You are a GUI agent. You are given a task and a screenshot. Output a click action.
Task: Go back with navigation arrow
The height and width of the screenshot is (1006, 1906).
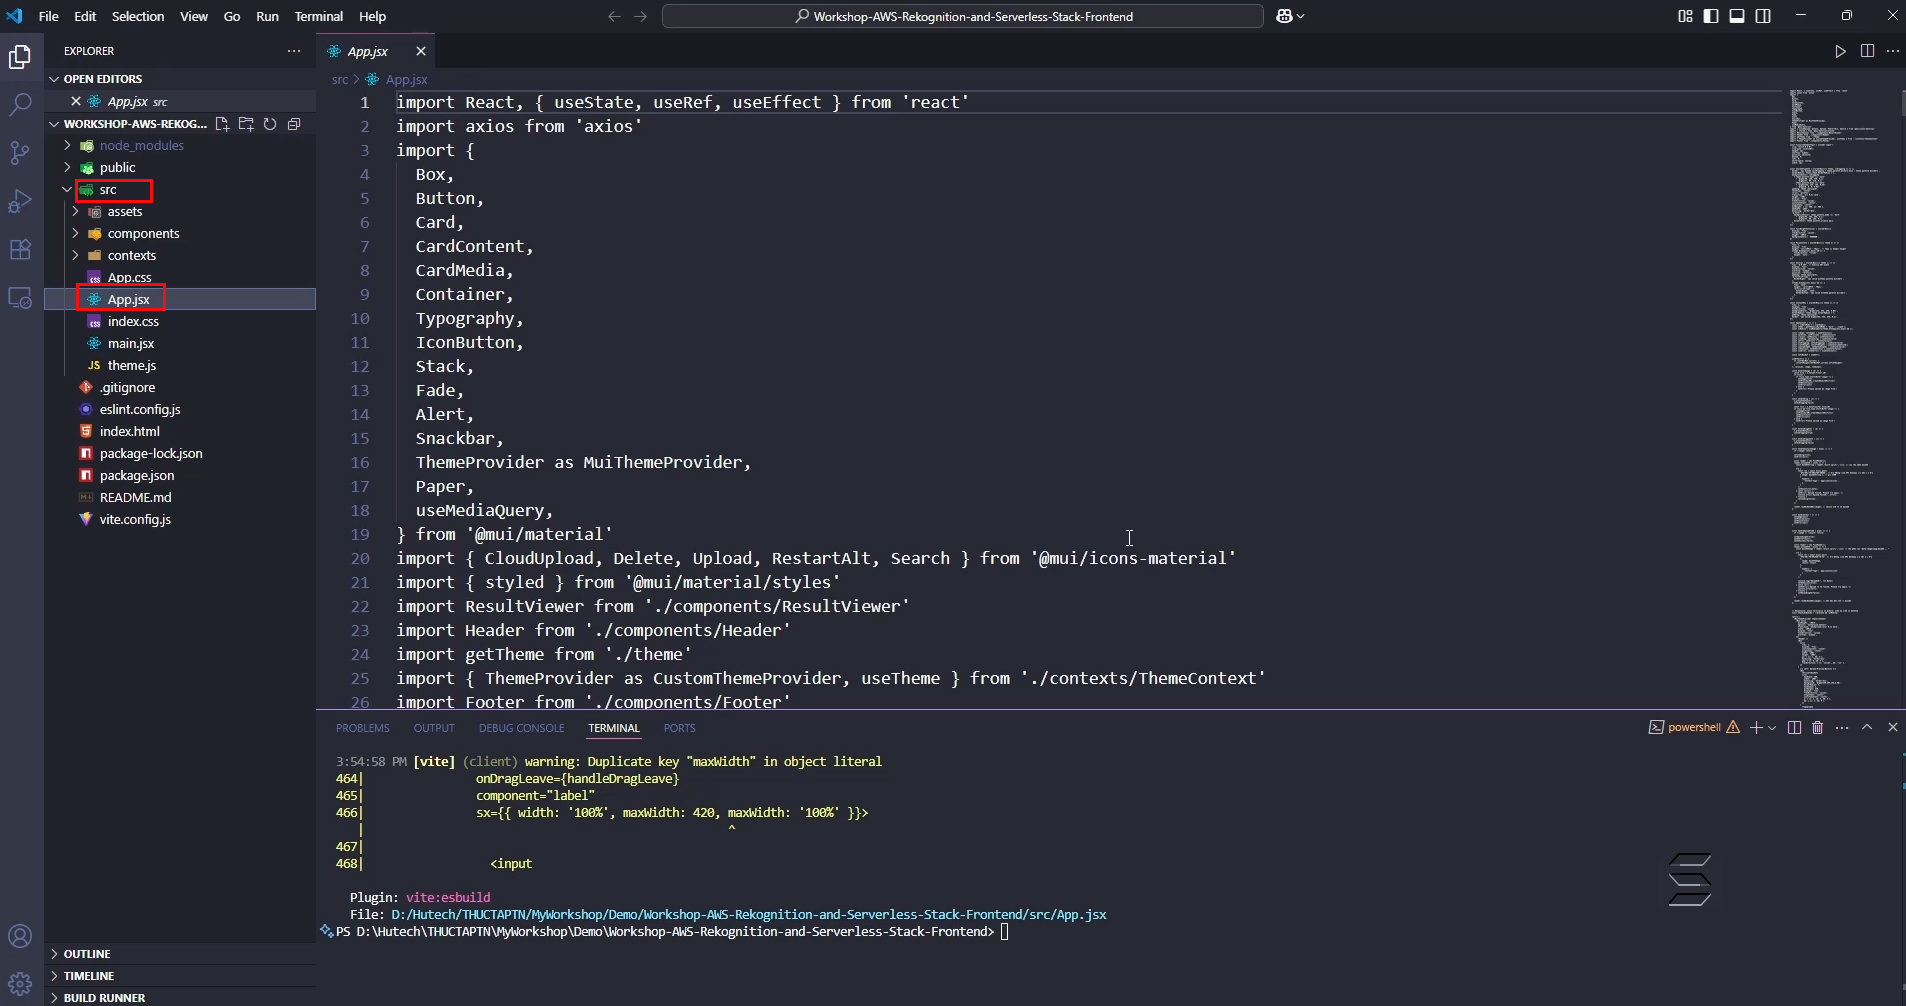614,16
